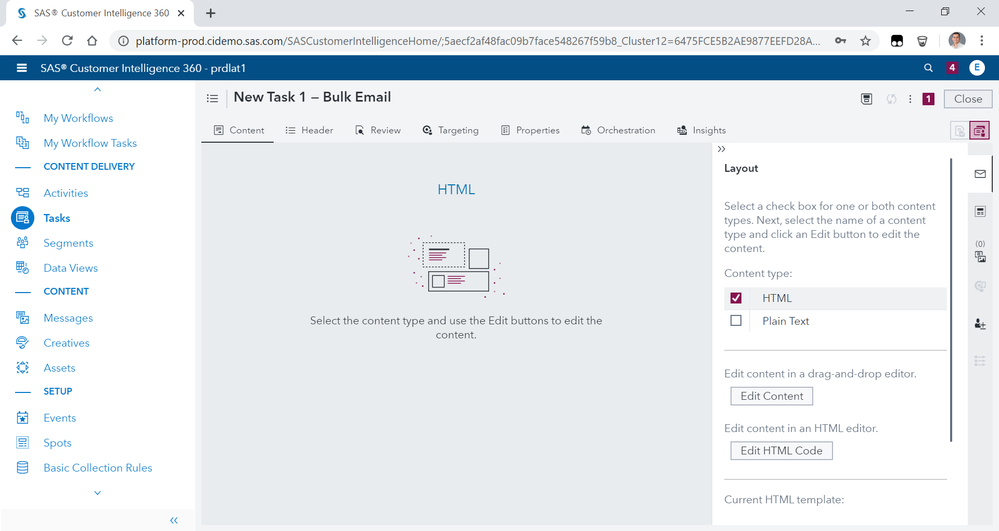
Task: Click the Tasks icon in the sidebar
Action: pos(22,218)
